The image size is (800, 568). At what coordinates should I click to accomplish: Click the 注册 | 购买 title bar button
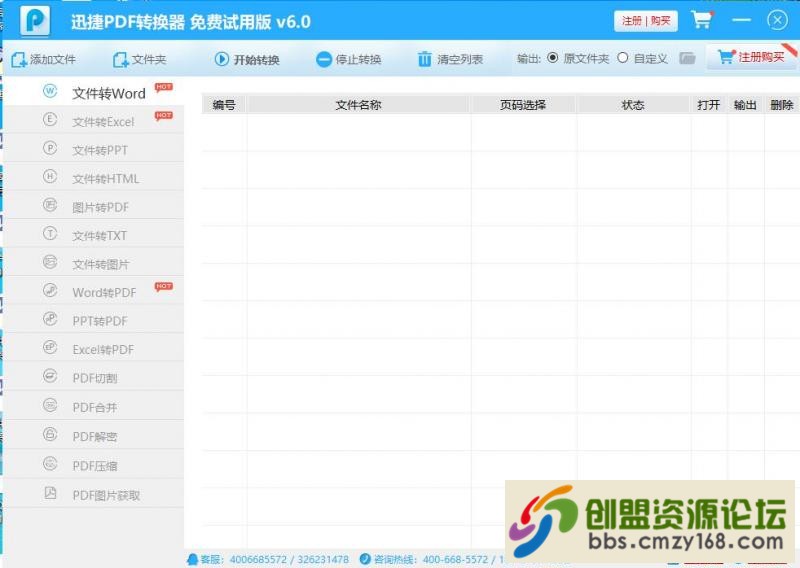point(646,21)
